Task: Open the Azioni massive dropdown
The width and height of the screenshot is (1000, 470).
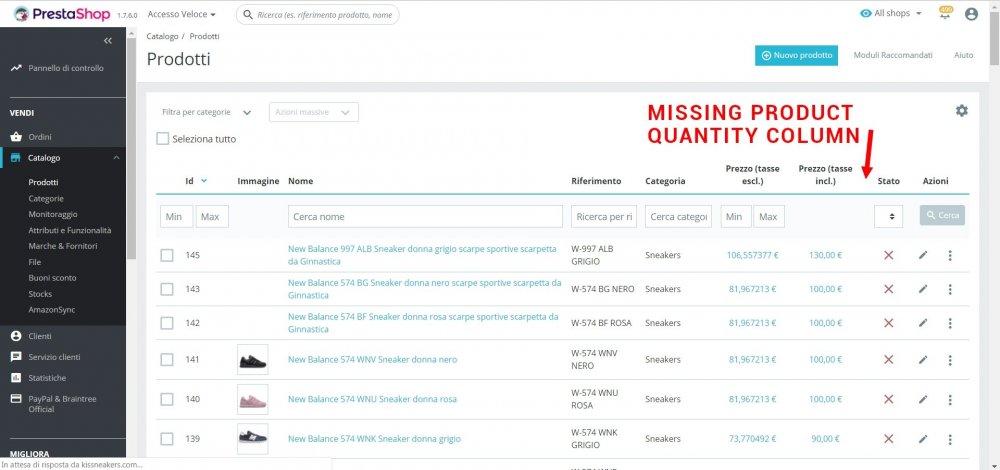Action: click(x=314, y=112)
